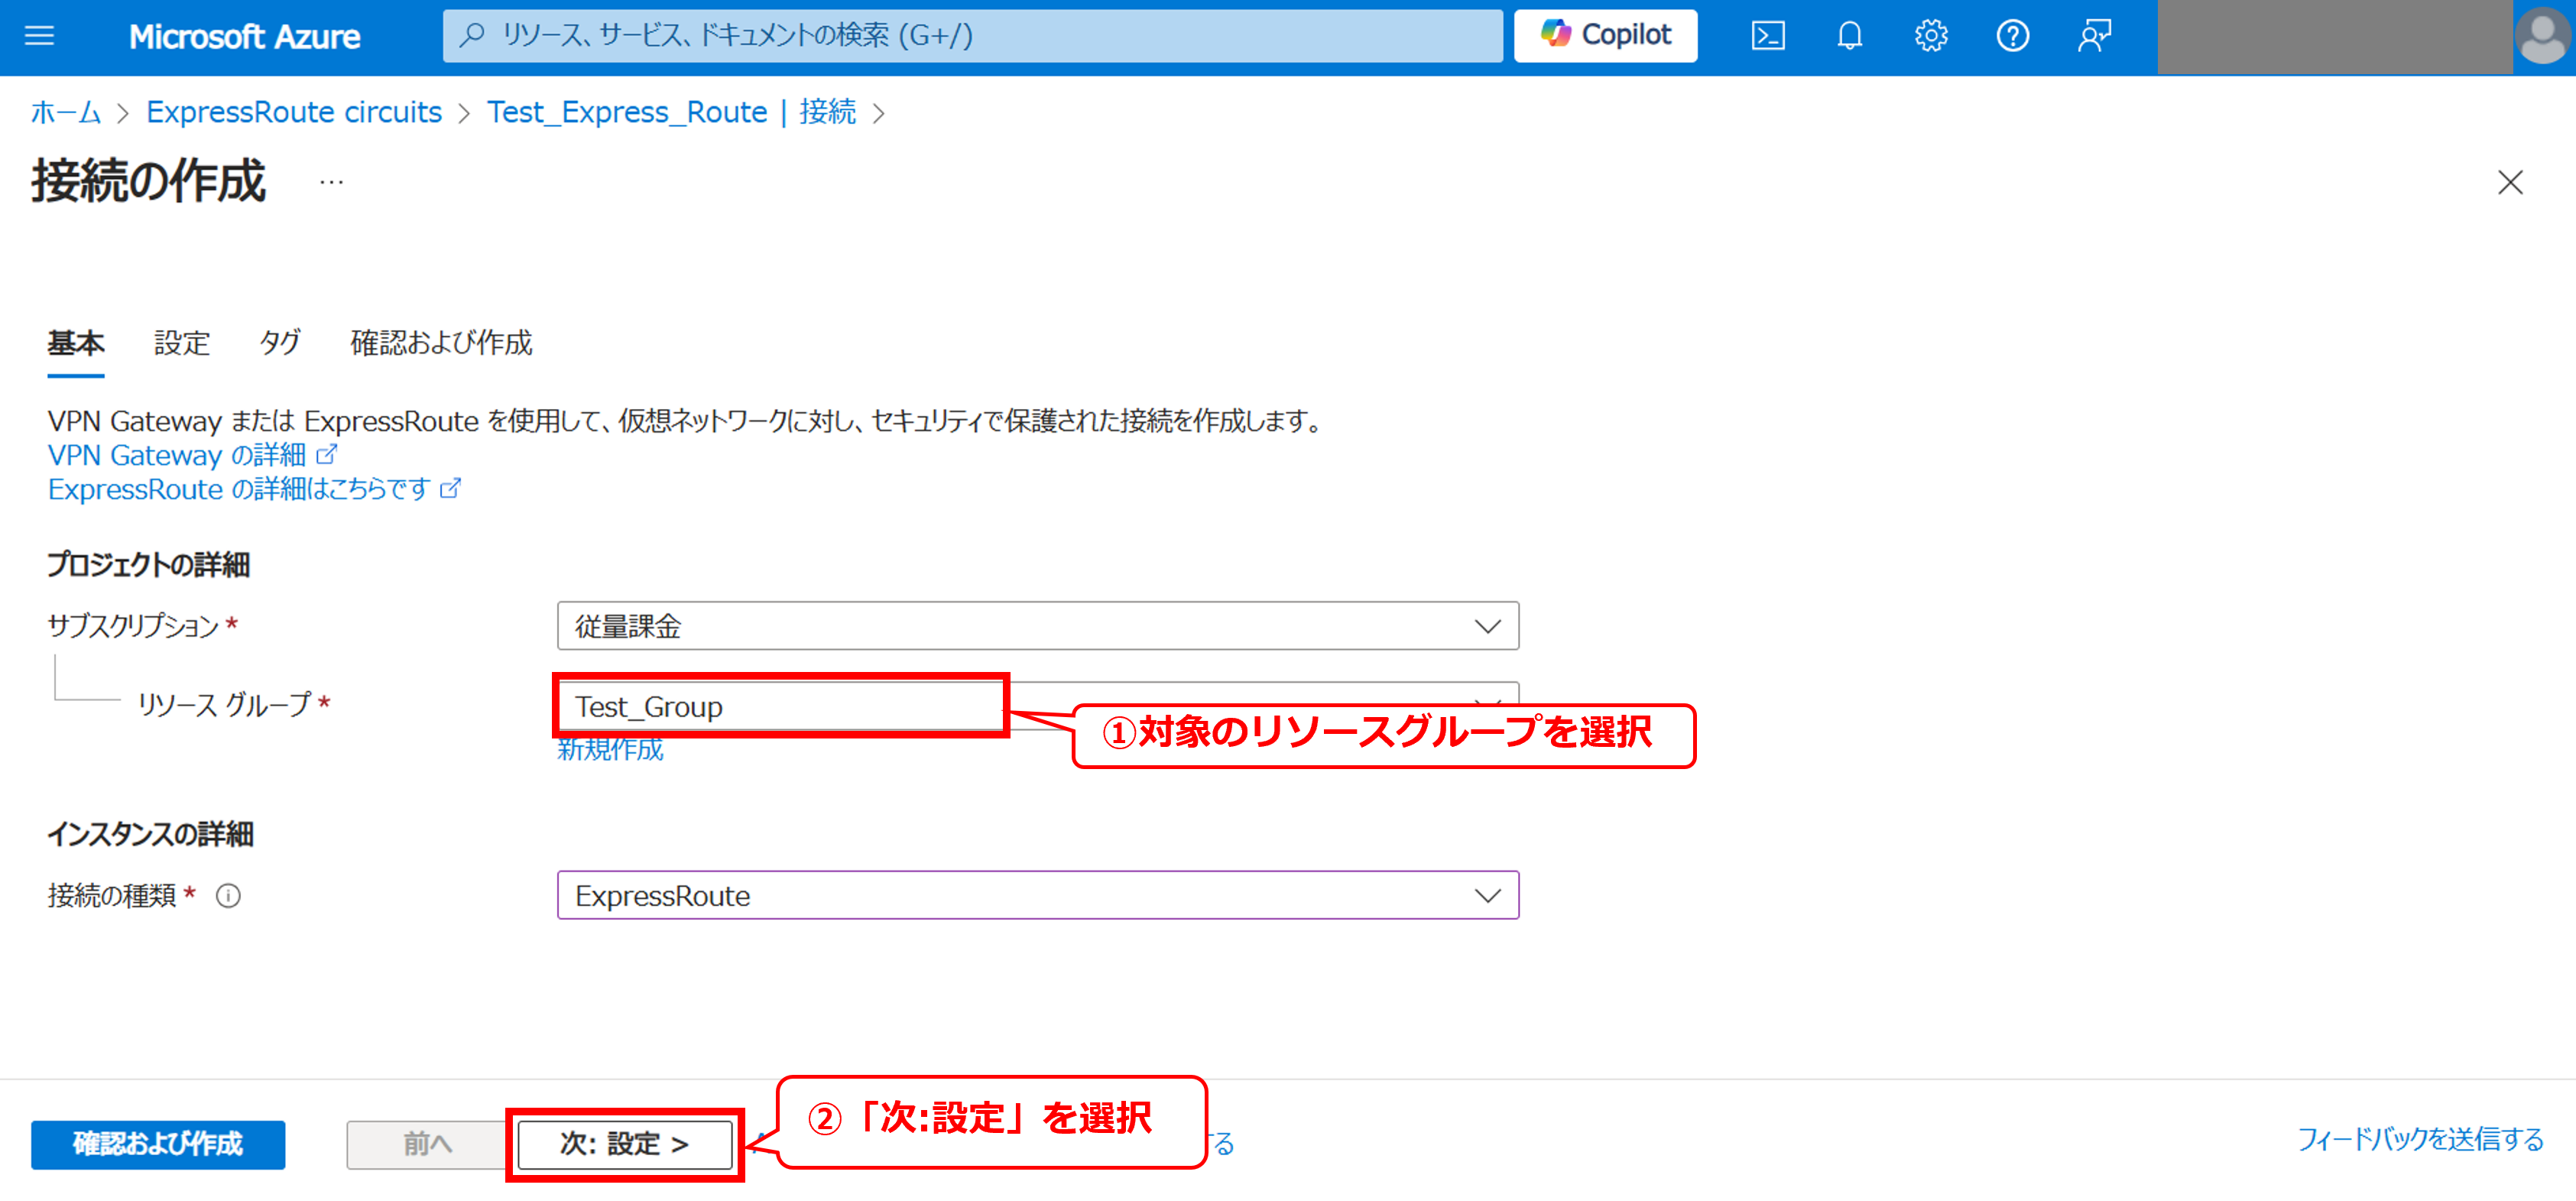Open the more options ellipsis by title
The image size is (2576, 1201).
[x=331, y=182]
